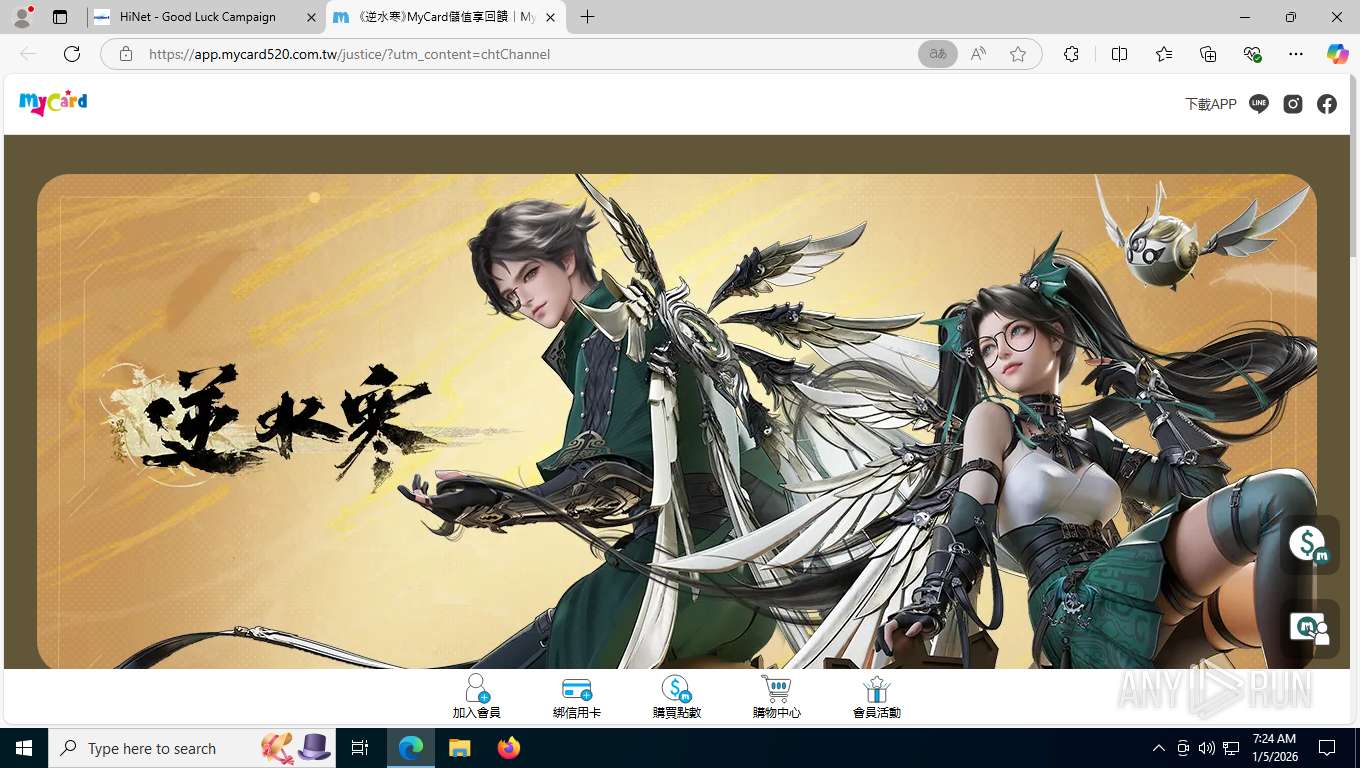
Task: Click the volume speaker tray icon
Action: [x=1206, y=748]
